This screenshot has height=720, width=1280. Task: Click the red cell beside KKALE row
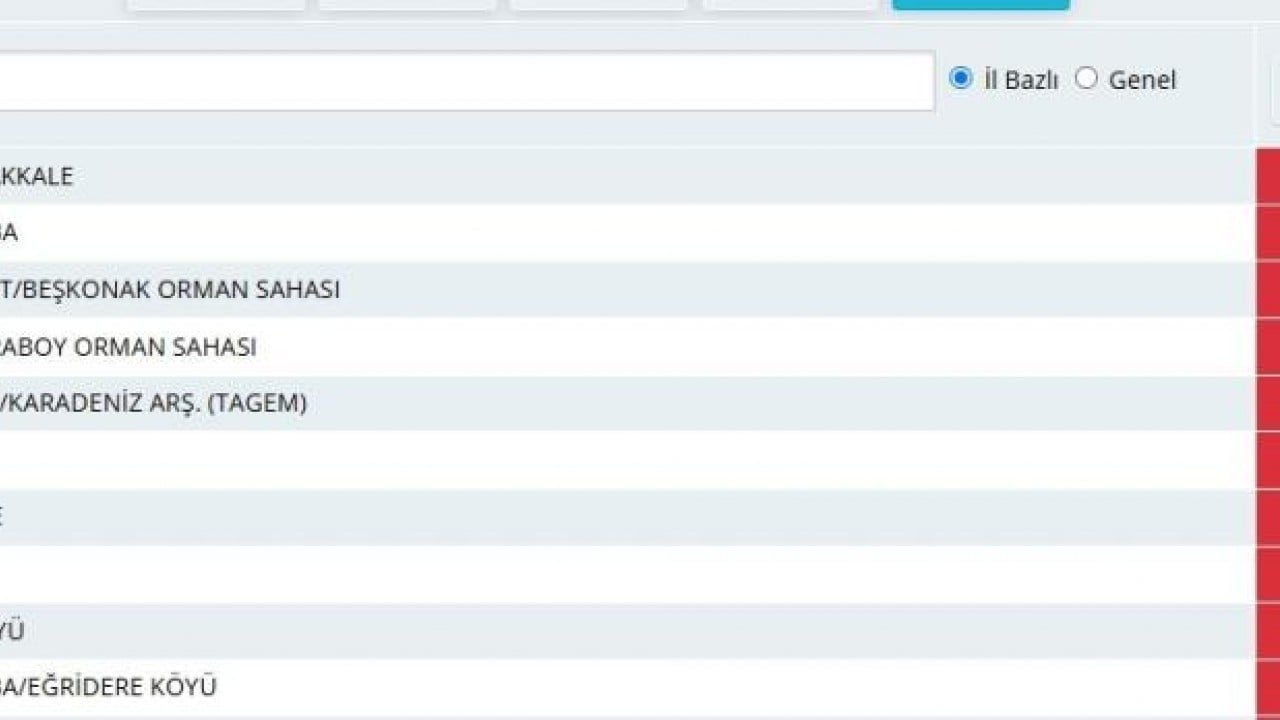pyautogui.click(x=1268, y=176)
